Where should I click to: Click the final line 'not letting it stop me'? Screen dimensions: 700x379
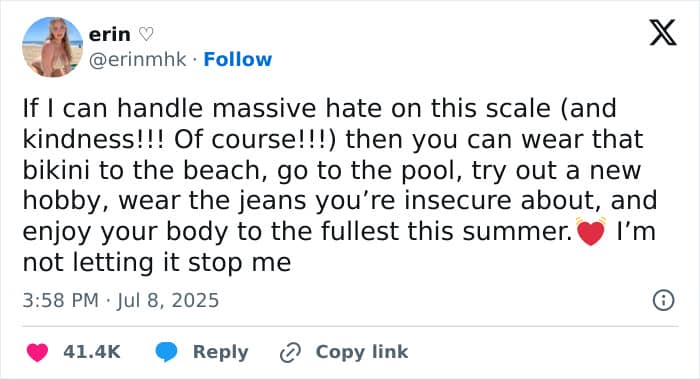pyautogui.click(x=157, y=262)
